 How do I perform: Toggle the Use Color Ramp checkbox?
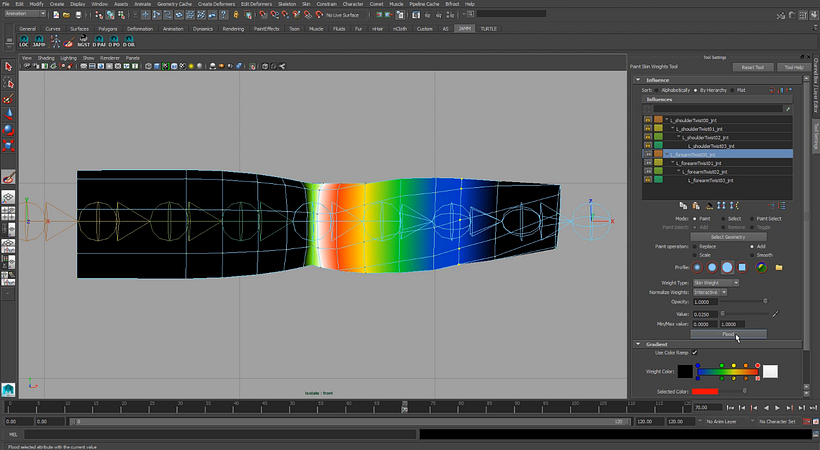click(695, 352)
